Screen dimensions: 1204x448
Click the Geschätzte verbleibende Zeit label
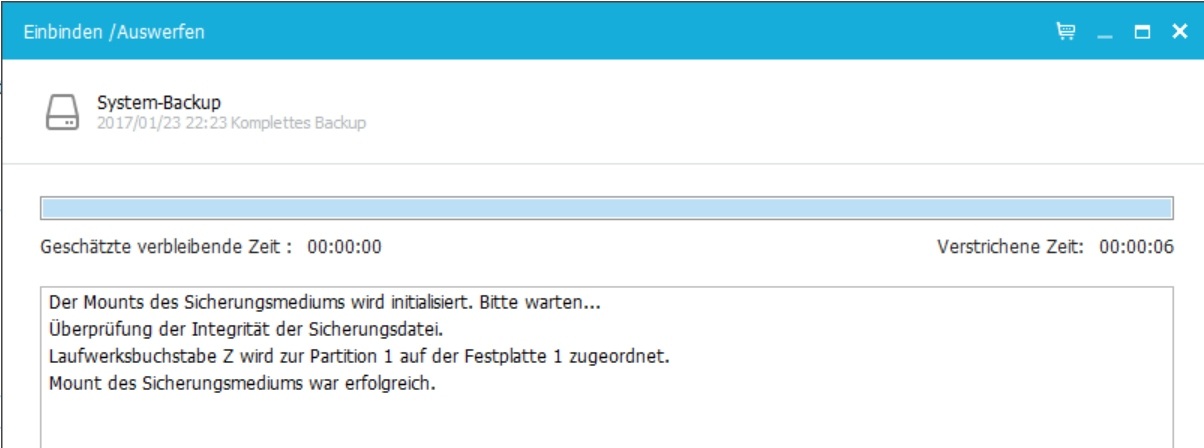[166, 247]
